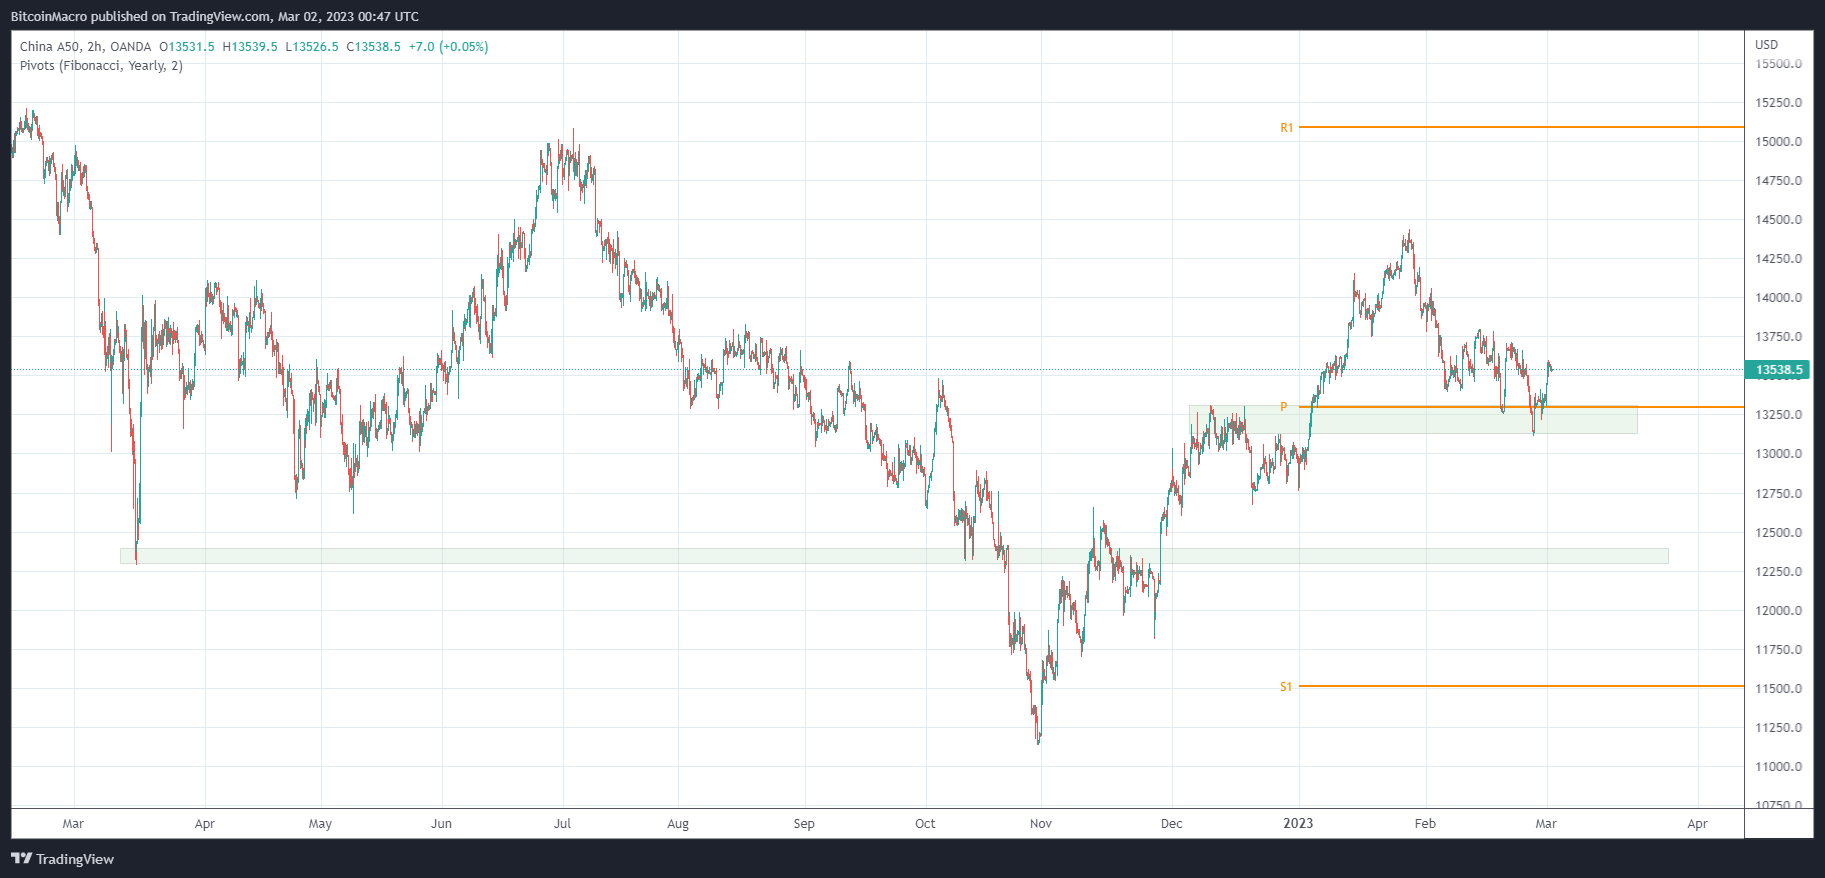Image resolution: width=1825 pixels, height=878 pixels.
Task: Click the R1 pivot label
Action: point(1287,128)
